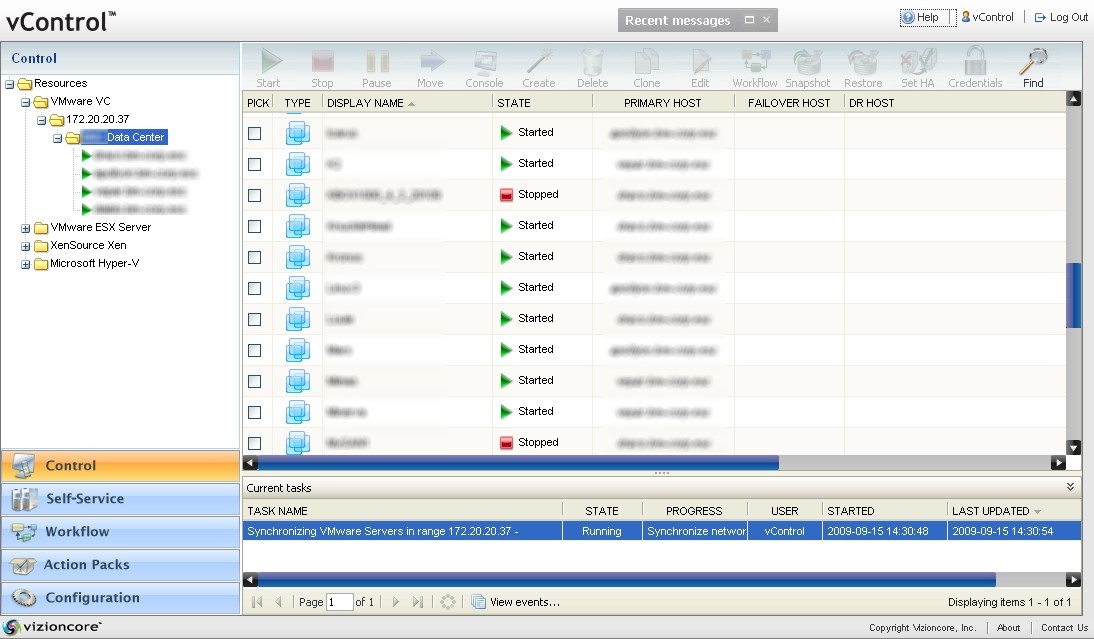The height and width of the screenshot is (639, 1094).
Task: Go to previous page of tasks
Action: (x=278, y=602)
